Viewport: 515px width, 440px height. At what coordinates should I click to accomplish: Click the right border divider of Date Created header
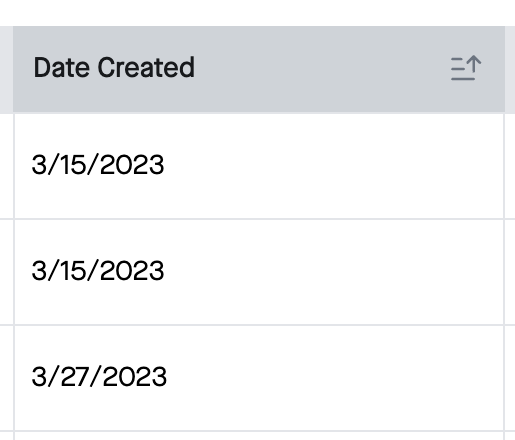[505, 69]
